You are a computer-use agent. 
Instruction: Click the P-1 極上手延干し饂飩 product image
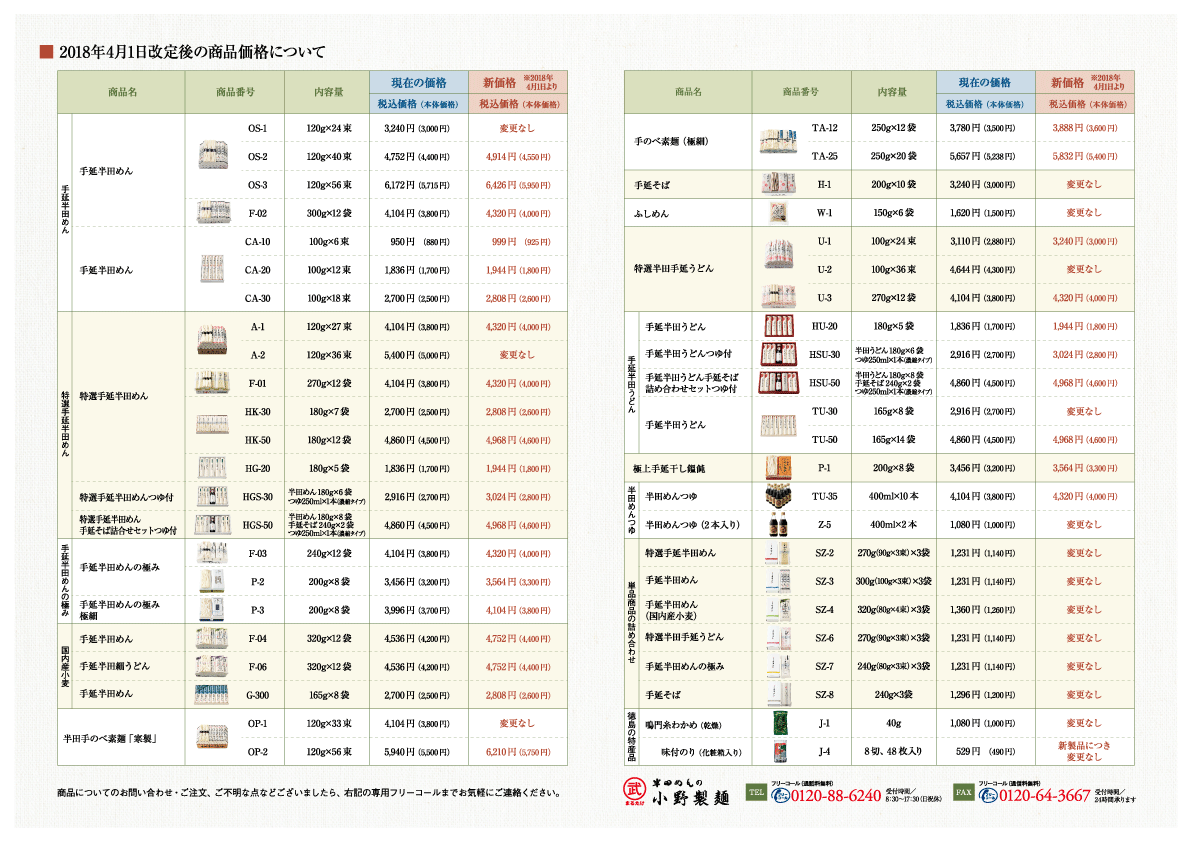(x=777, y=467)
